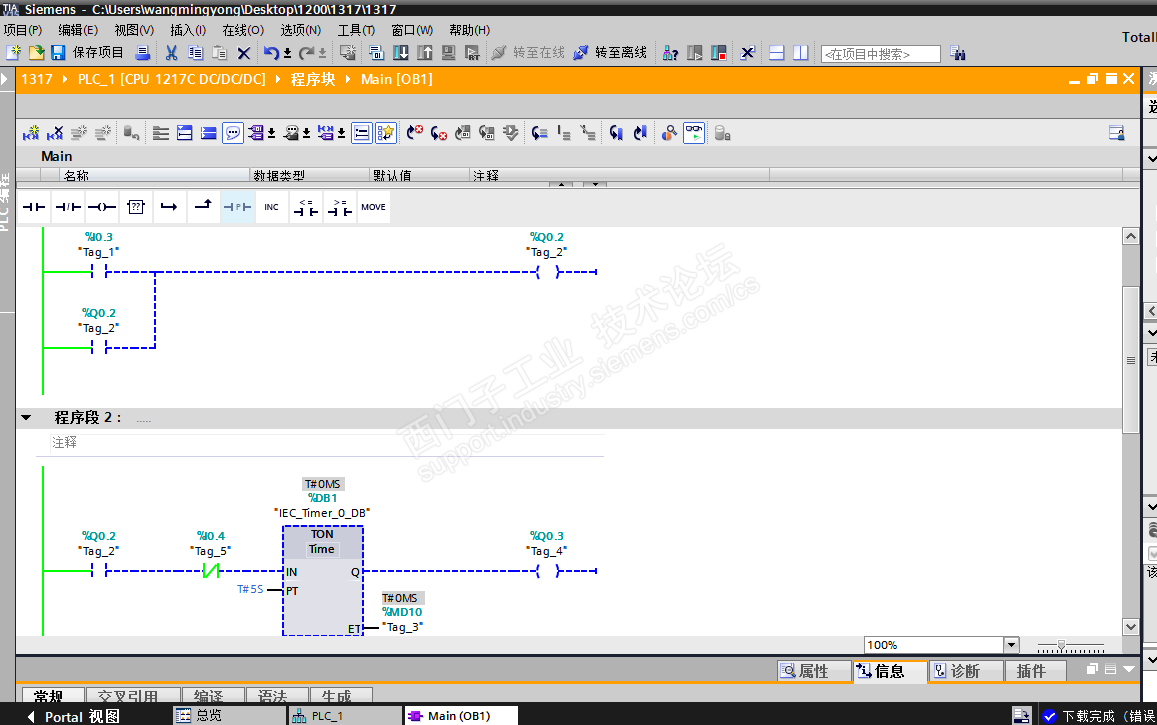Open the 在线(O) menu
Screen dimensions: 1157x725
(242, 30)
